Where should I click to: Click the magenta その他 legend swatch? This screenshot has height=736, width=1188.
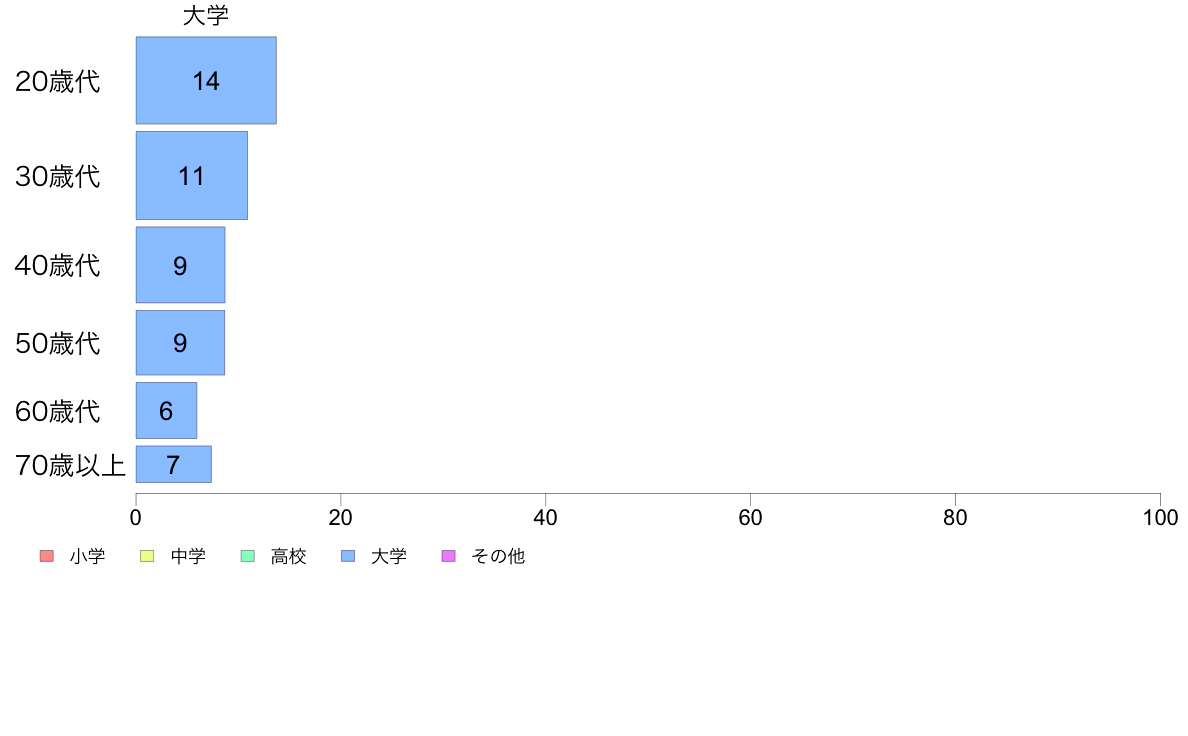[449, 556]
